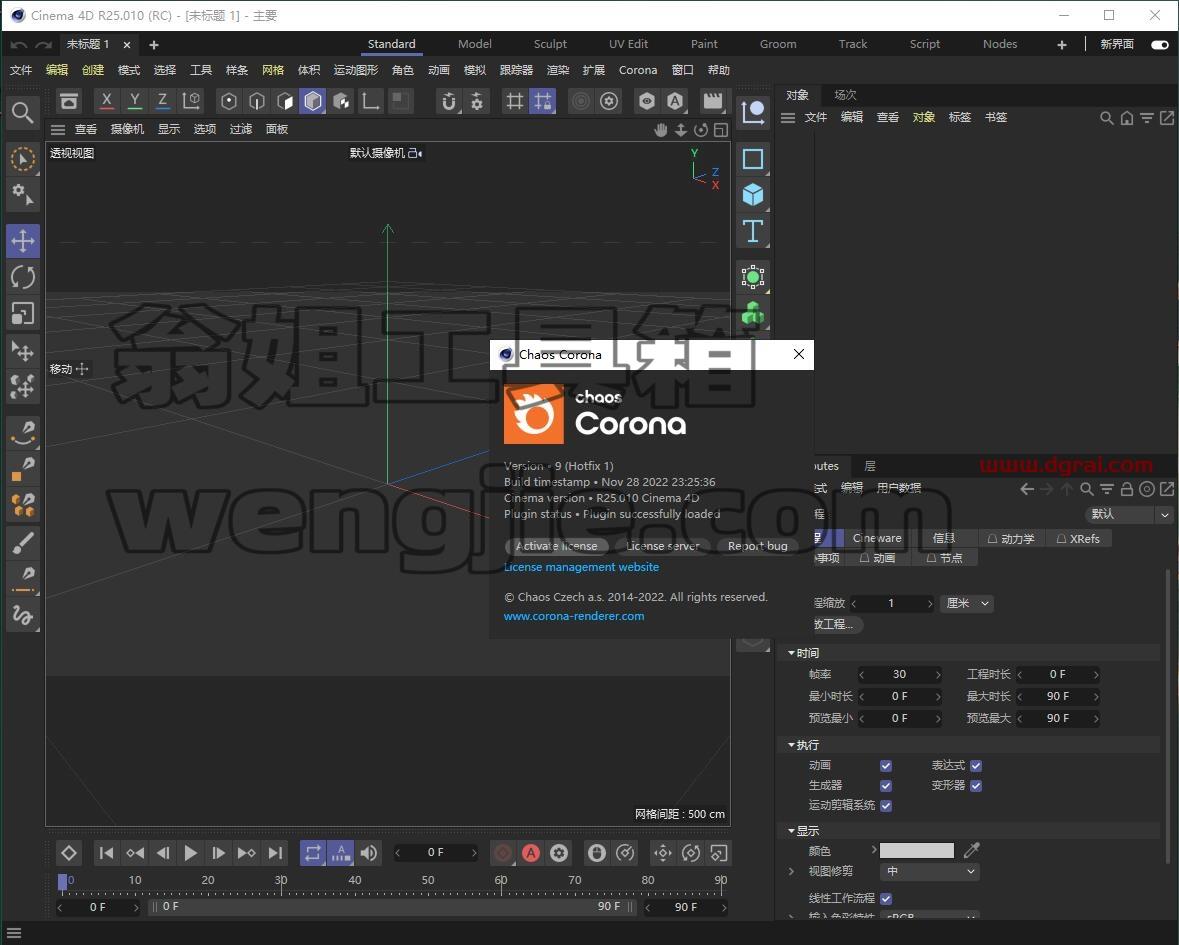This screenshot has width=1179, height=945.
Task: Open the 视图修剪 中 dropdown
Action: coord(929,871)
